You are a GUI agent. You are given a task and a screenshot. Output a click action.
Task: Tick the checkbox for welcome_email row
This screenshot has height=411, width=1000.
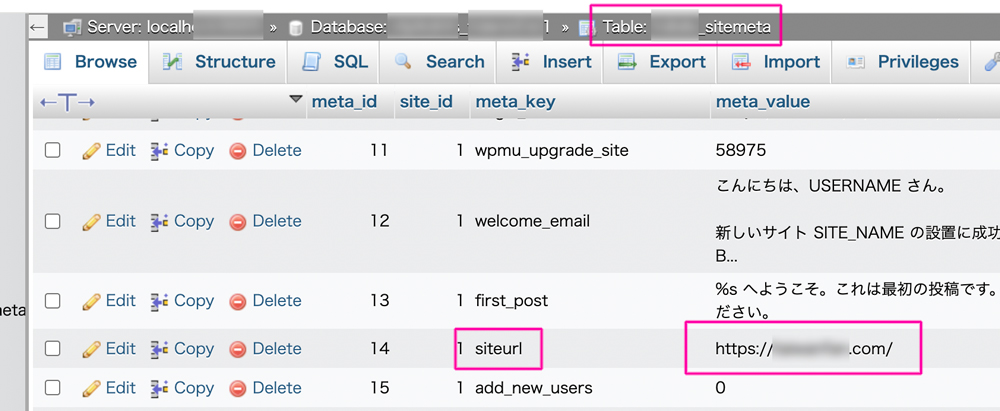point(53,221)
